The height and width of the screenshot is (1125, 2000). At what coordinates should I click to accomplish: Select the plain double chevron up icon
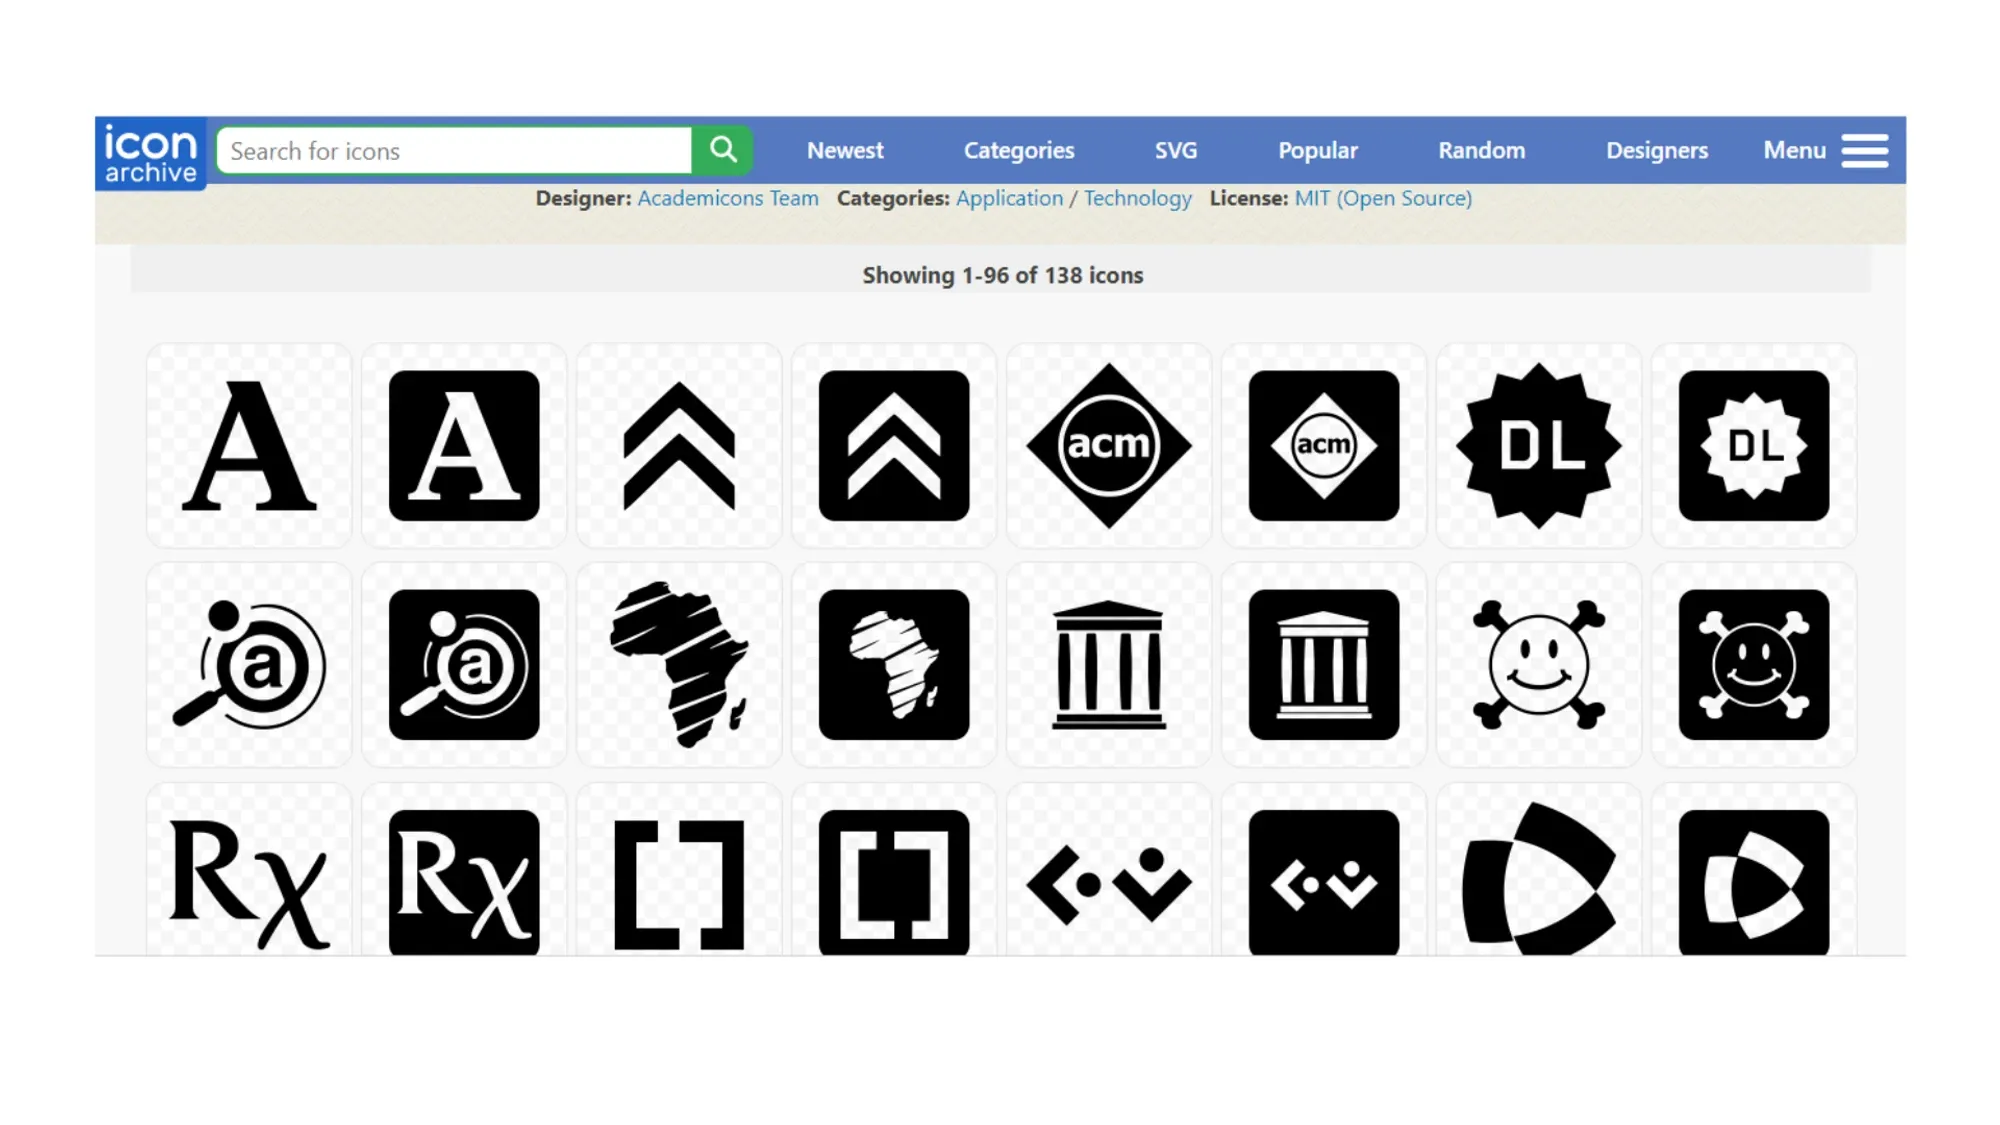point(679,446)
